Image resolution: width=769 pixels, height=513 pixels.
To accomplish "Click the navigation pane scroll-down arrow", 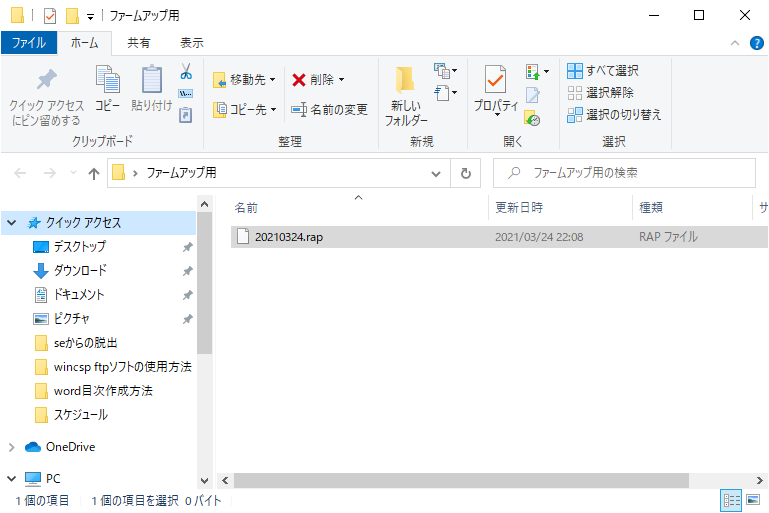I will [205, 481].
